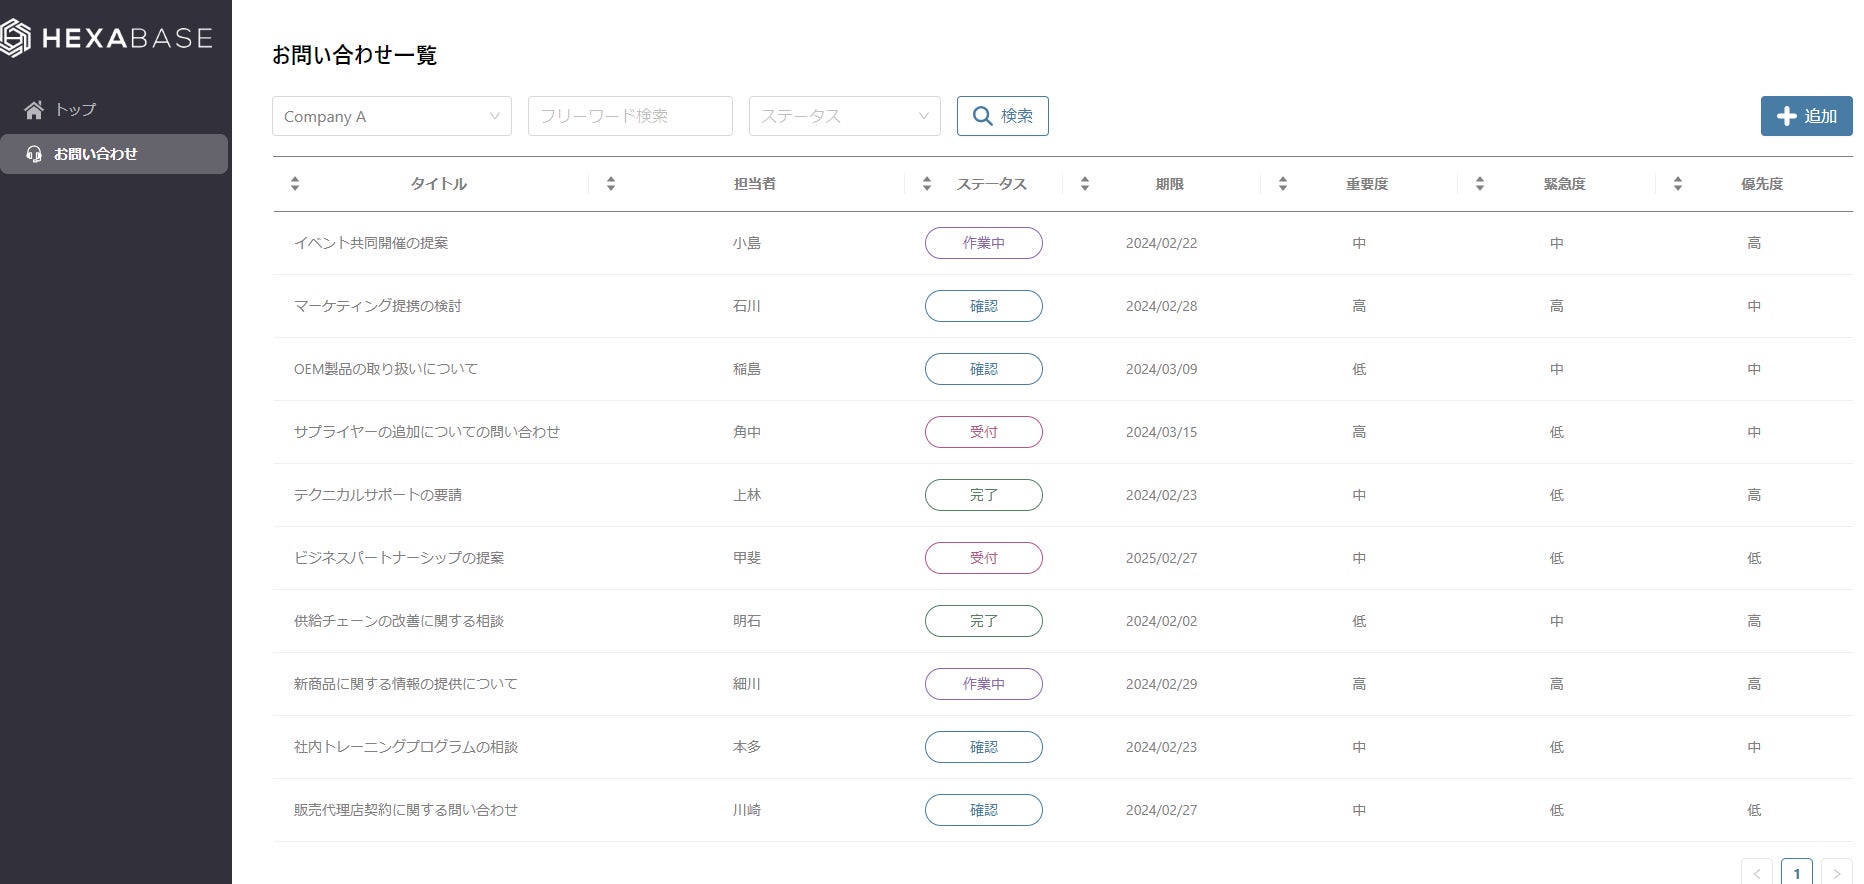Image resolution: width=1864 pixels, height=884 pixels.
Task: Go to トップ in the sidebar
Action: 75,110
